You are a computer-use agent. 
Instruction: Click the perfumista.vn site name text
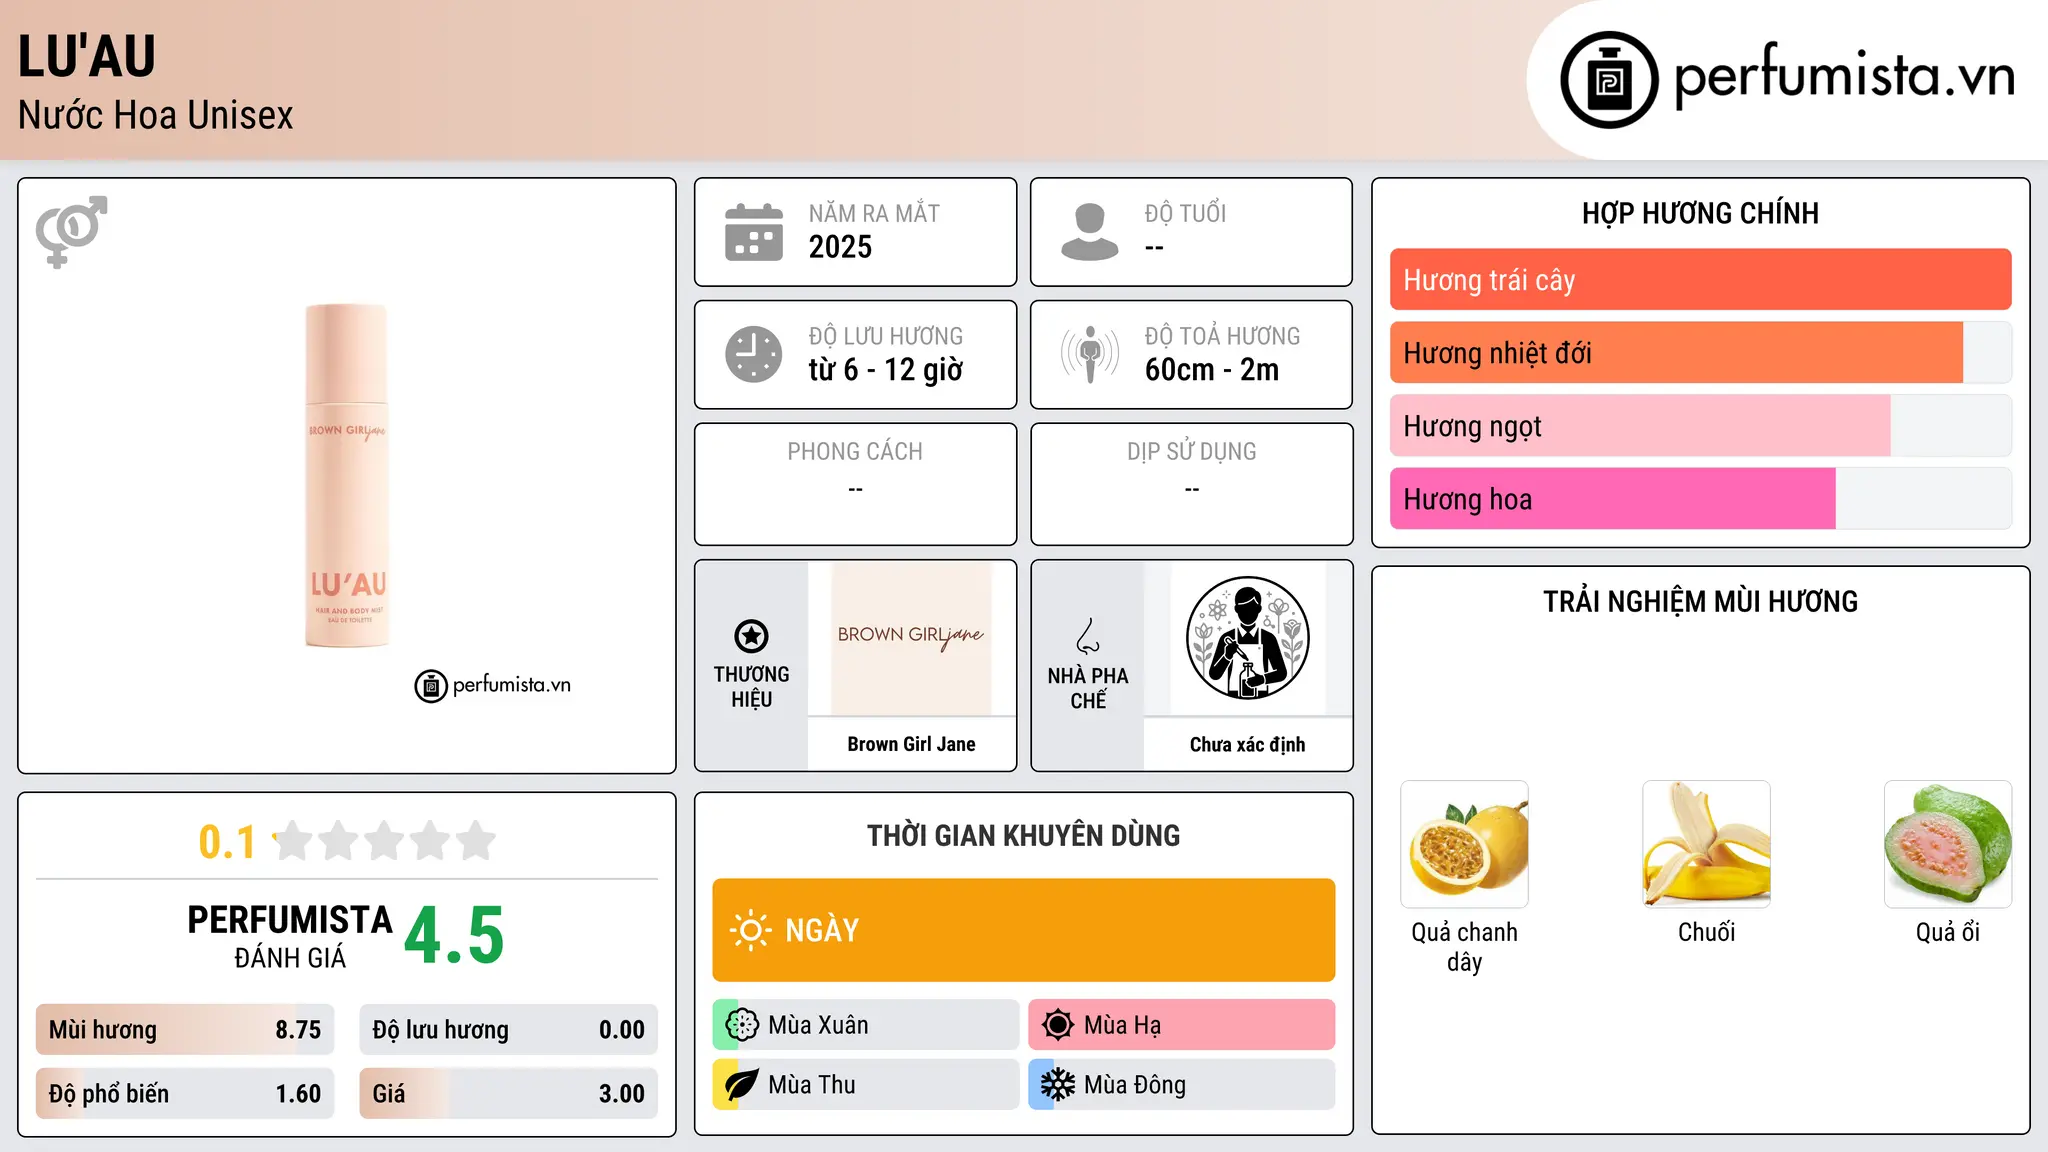point(1844,76)
